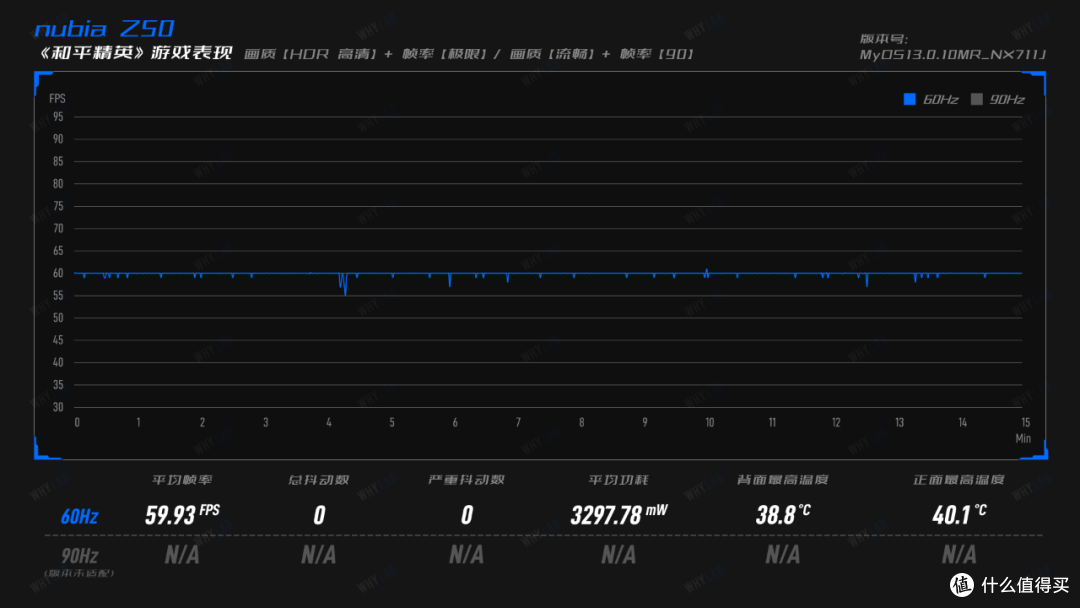The height and width of the screenshot is (608, 1080).
Task: Click the 什么值得买 logo icon
Action: (962, 585)
